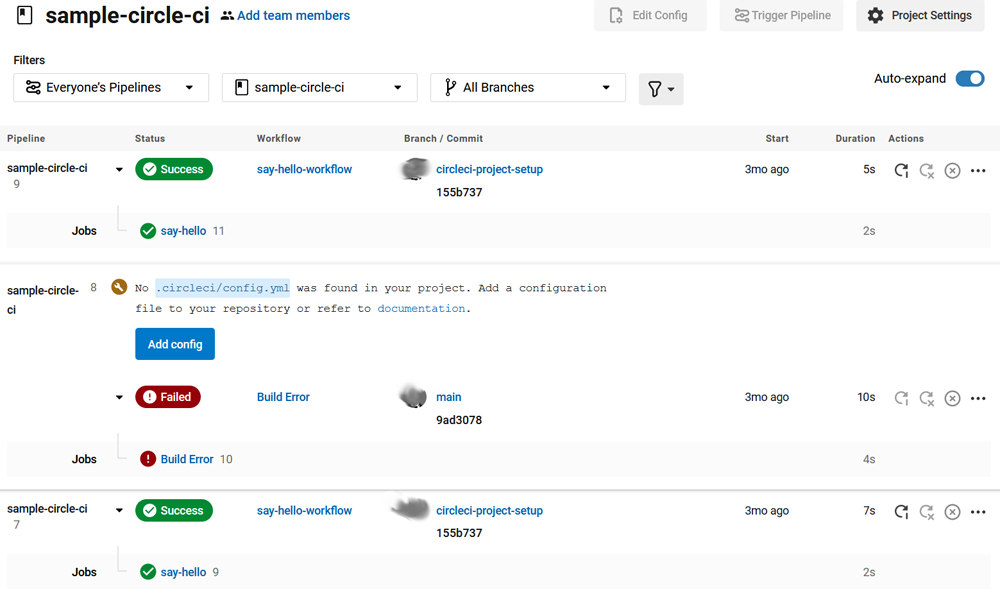Image resolution: width=1000 pixels, height=589 pixels.
Task: Select the say-hello job under pipeline 7
Action: pos(182,571)
